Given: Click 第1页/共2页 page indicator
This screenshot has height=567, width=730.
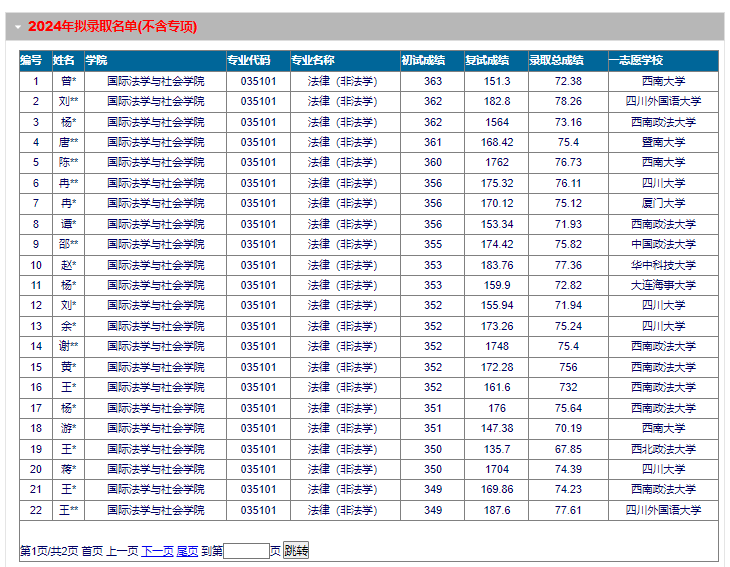Looking at the screenshot, I should click(x=49, y=551).
